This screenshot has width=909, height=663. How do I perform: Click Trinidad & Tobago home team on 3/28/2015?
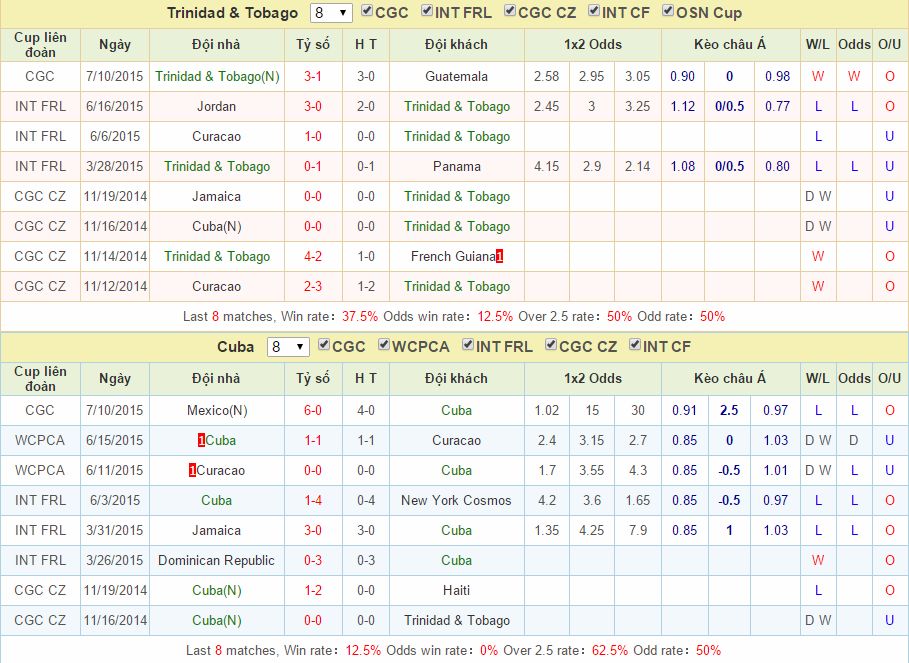(217, 167)
